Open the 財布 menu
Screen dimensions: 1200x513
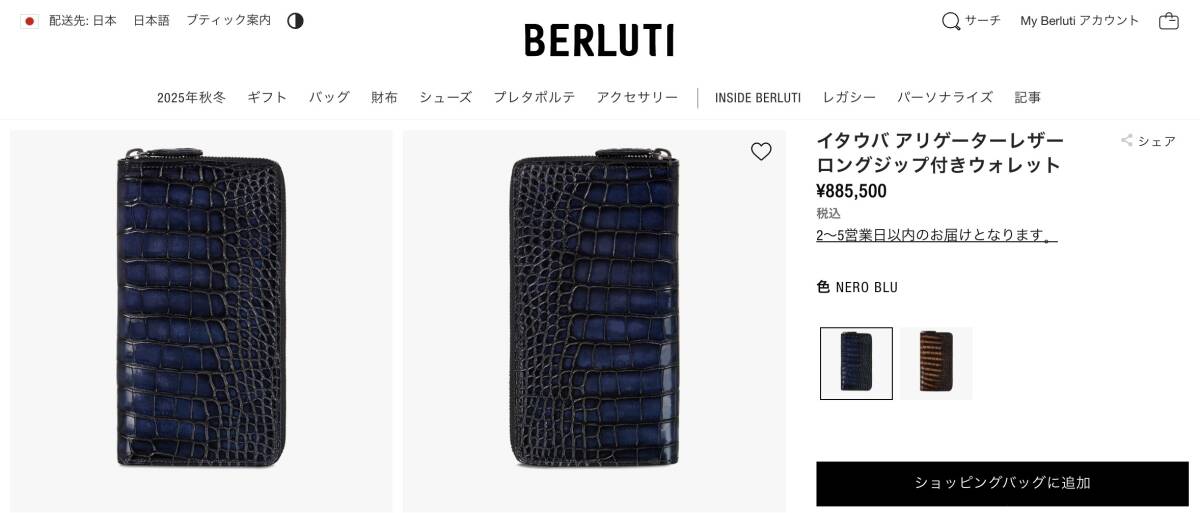coord(384,97)
